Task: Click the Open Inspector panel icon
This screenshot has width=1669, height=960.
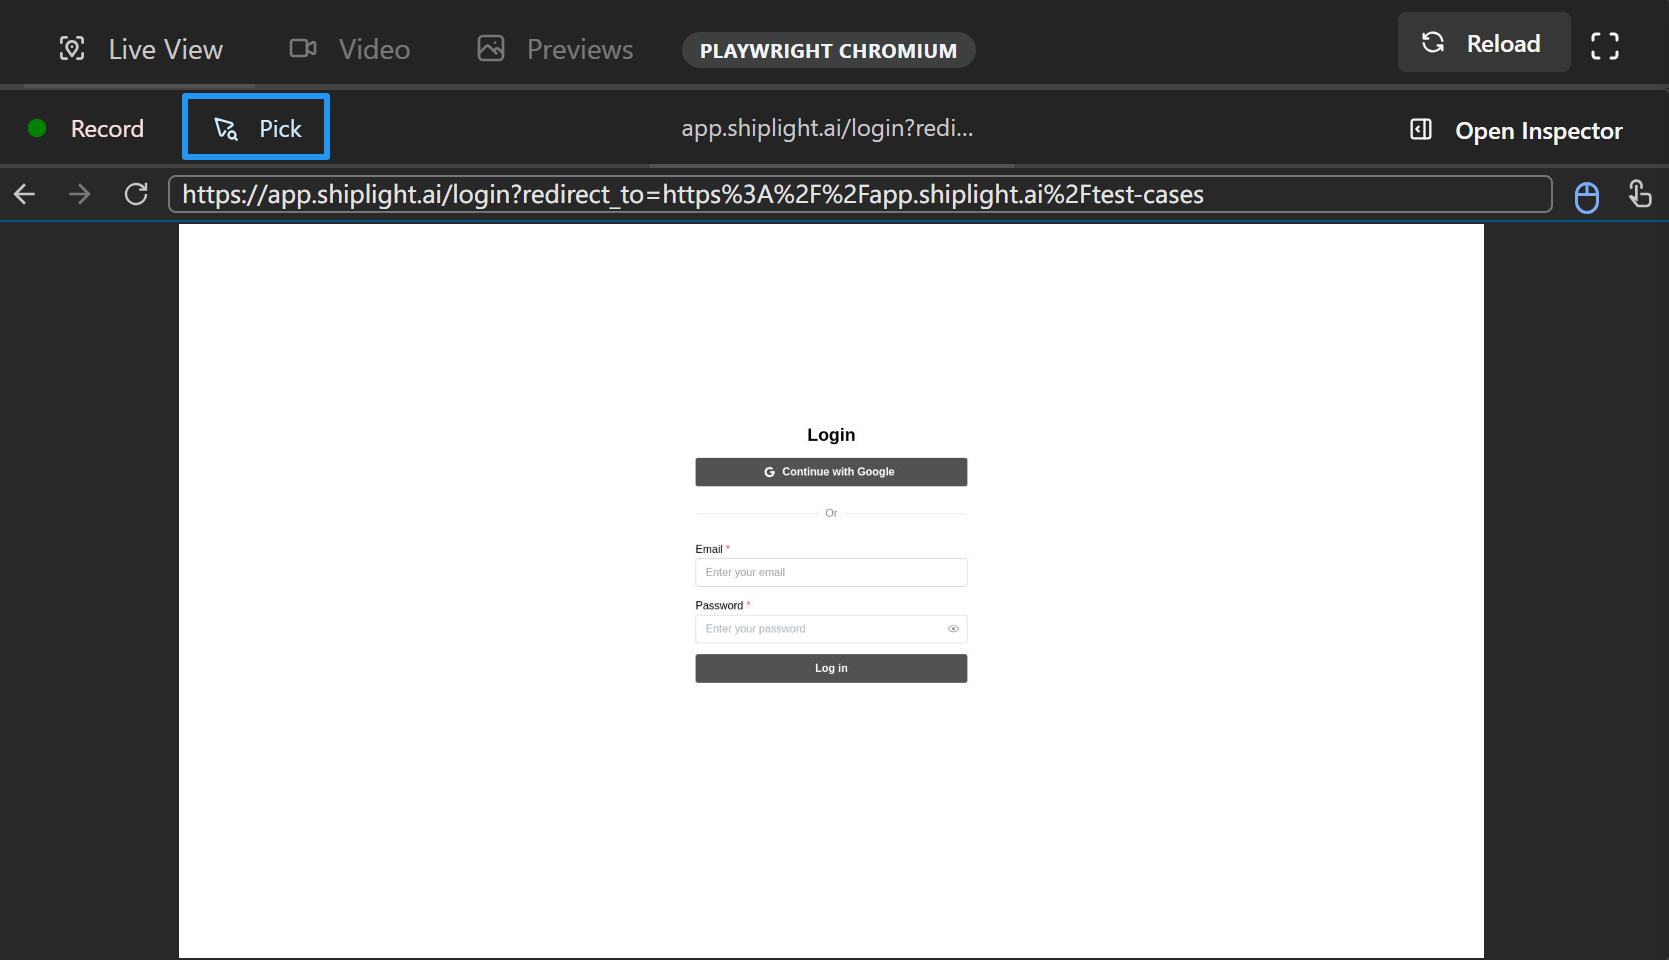Action: click(x=1420, y=129)
